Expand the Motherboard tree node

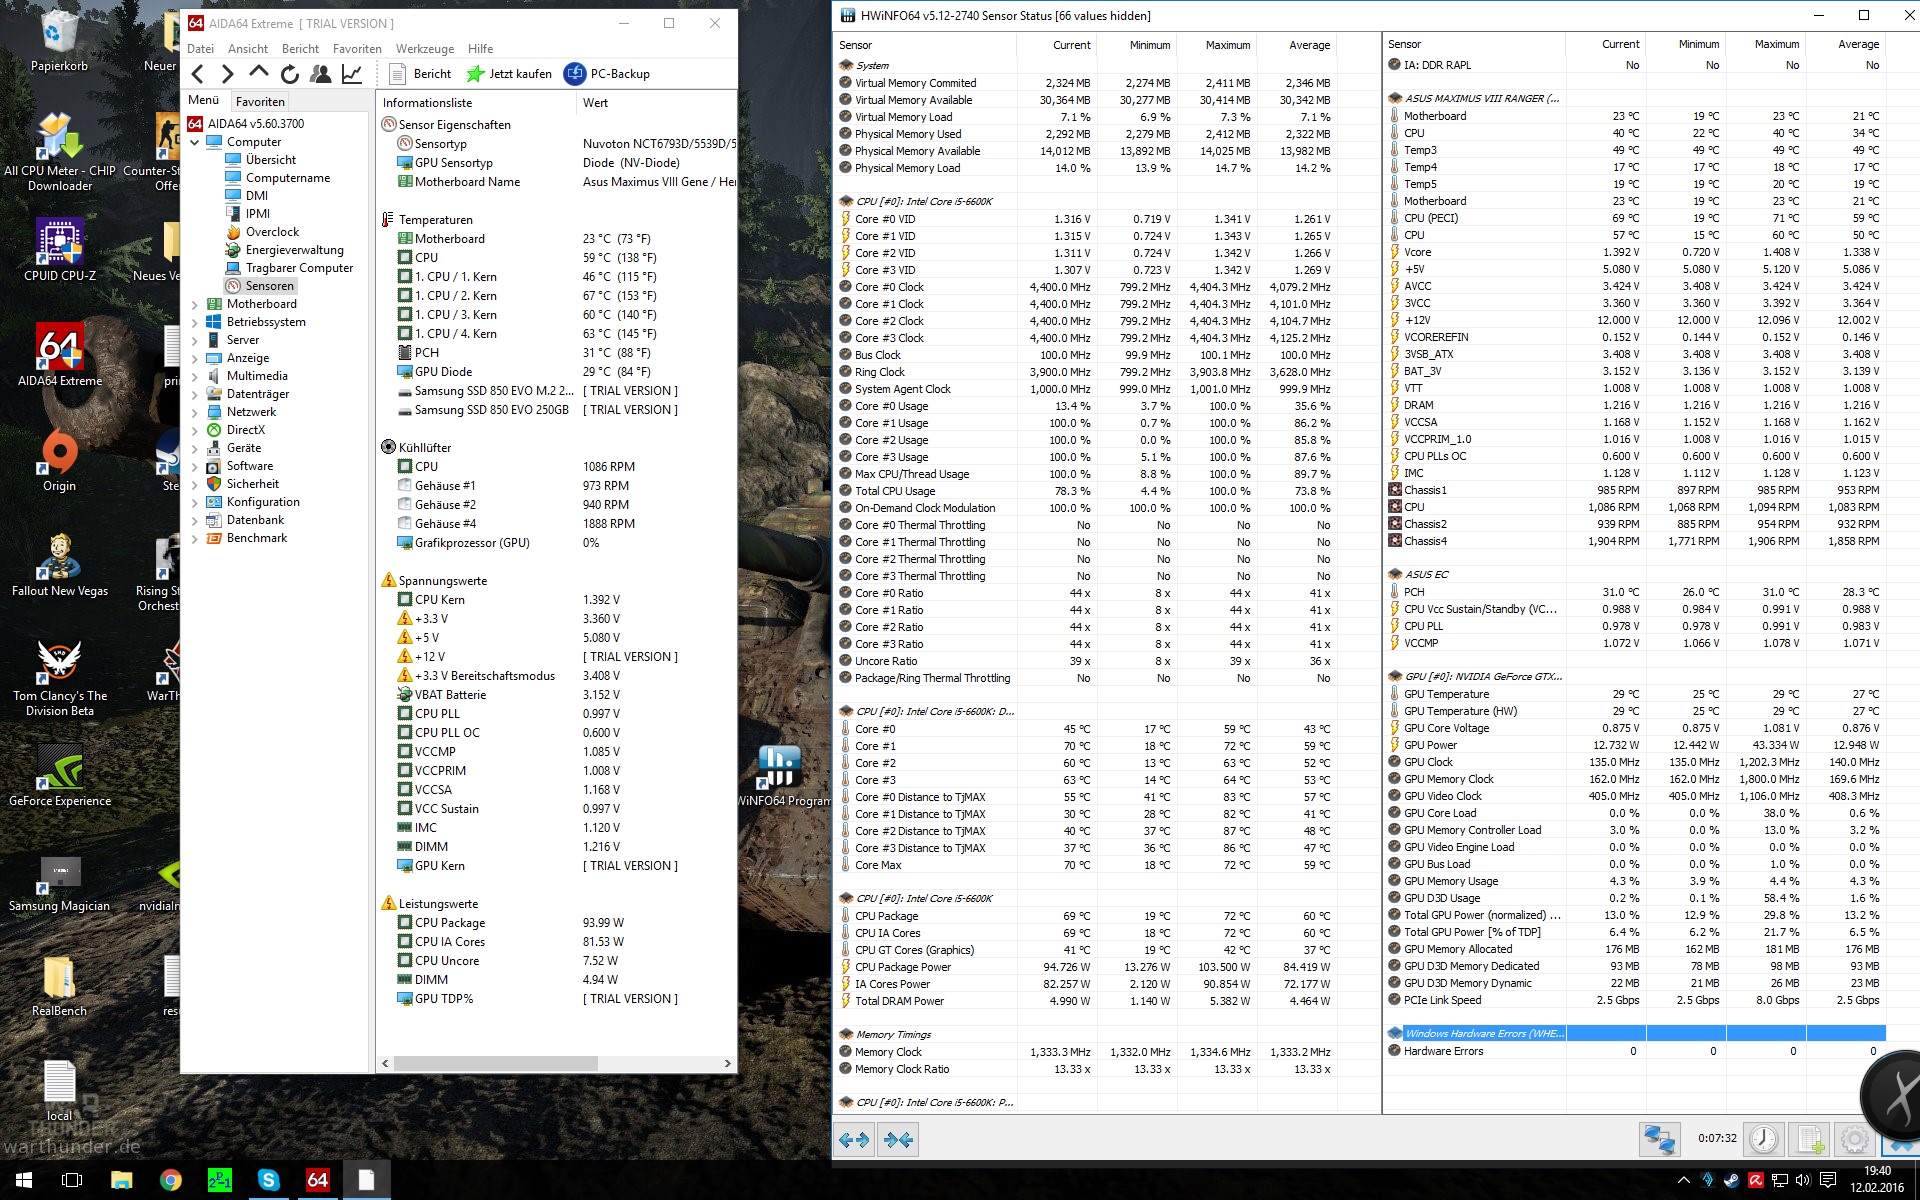tap(195, 304)
